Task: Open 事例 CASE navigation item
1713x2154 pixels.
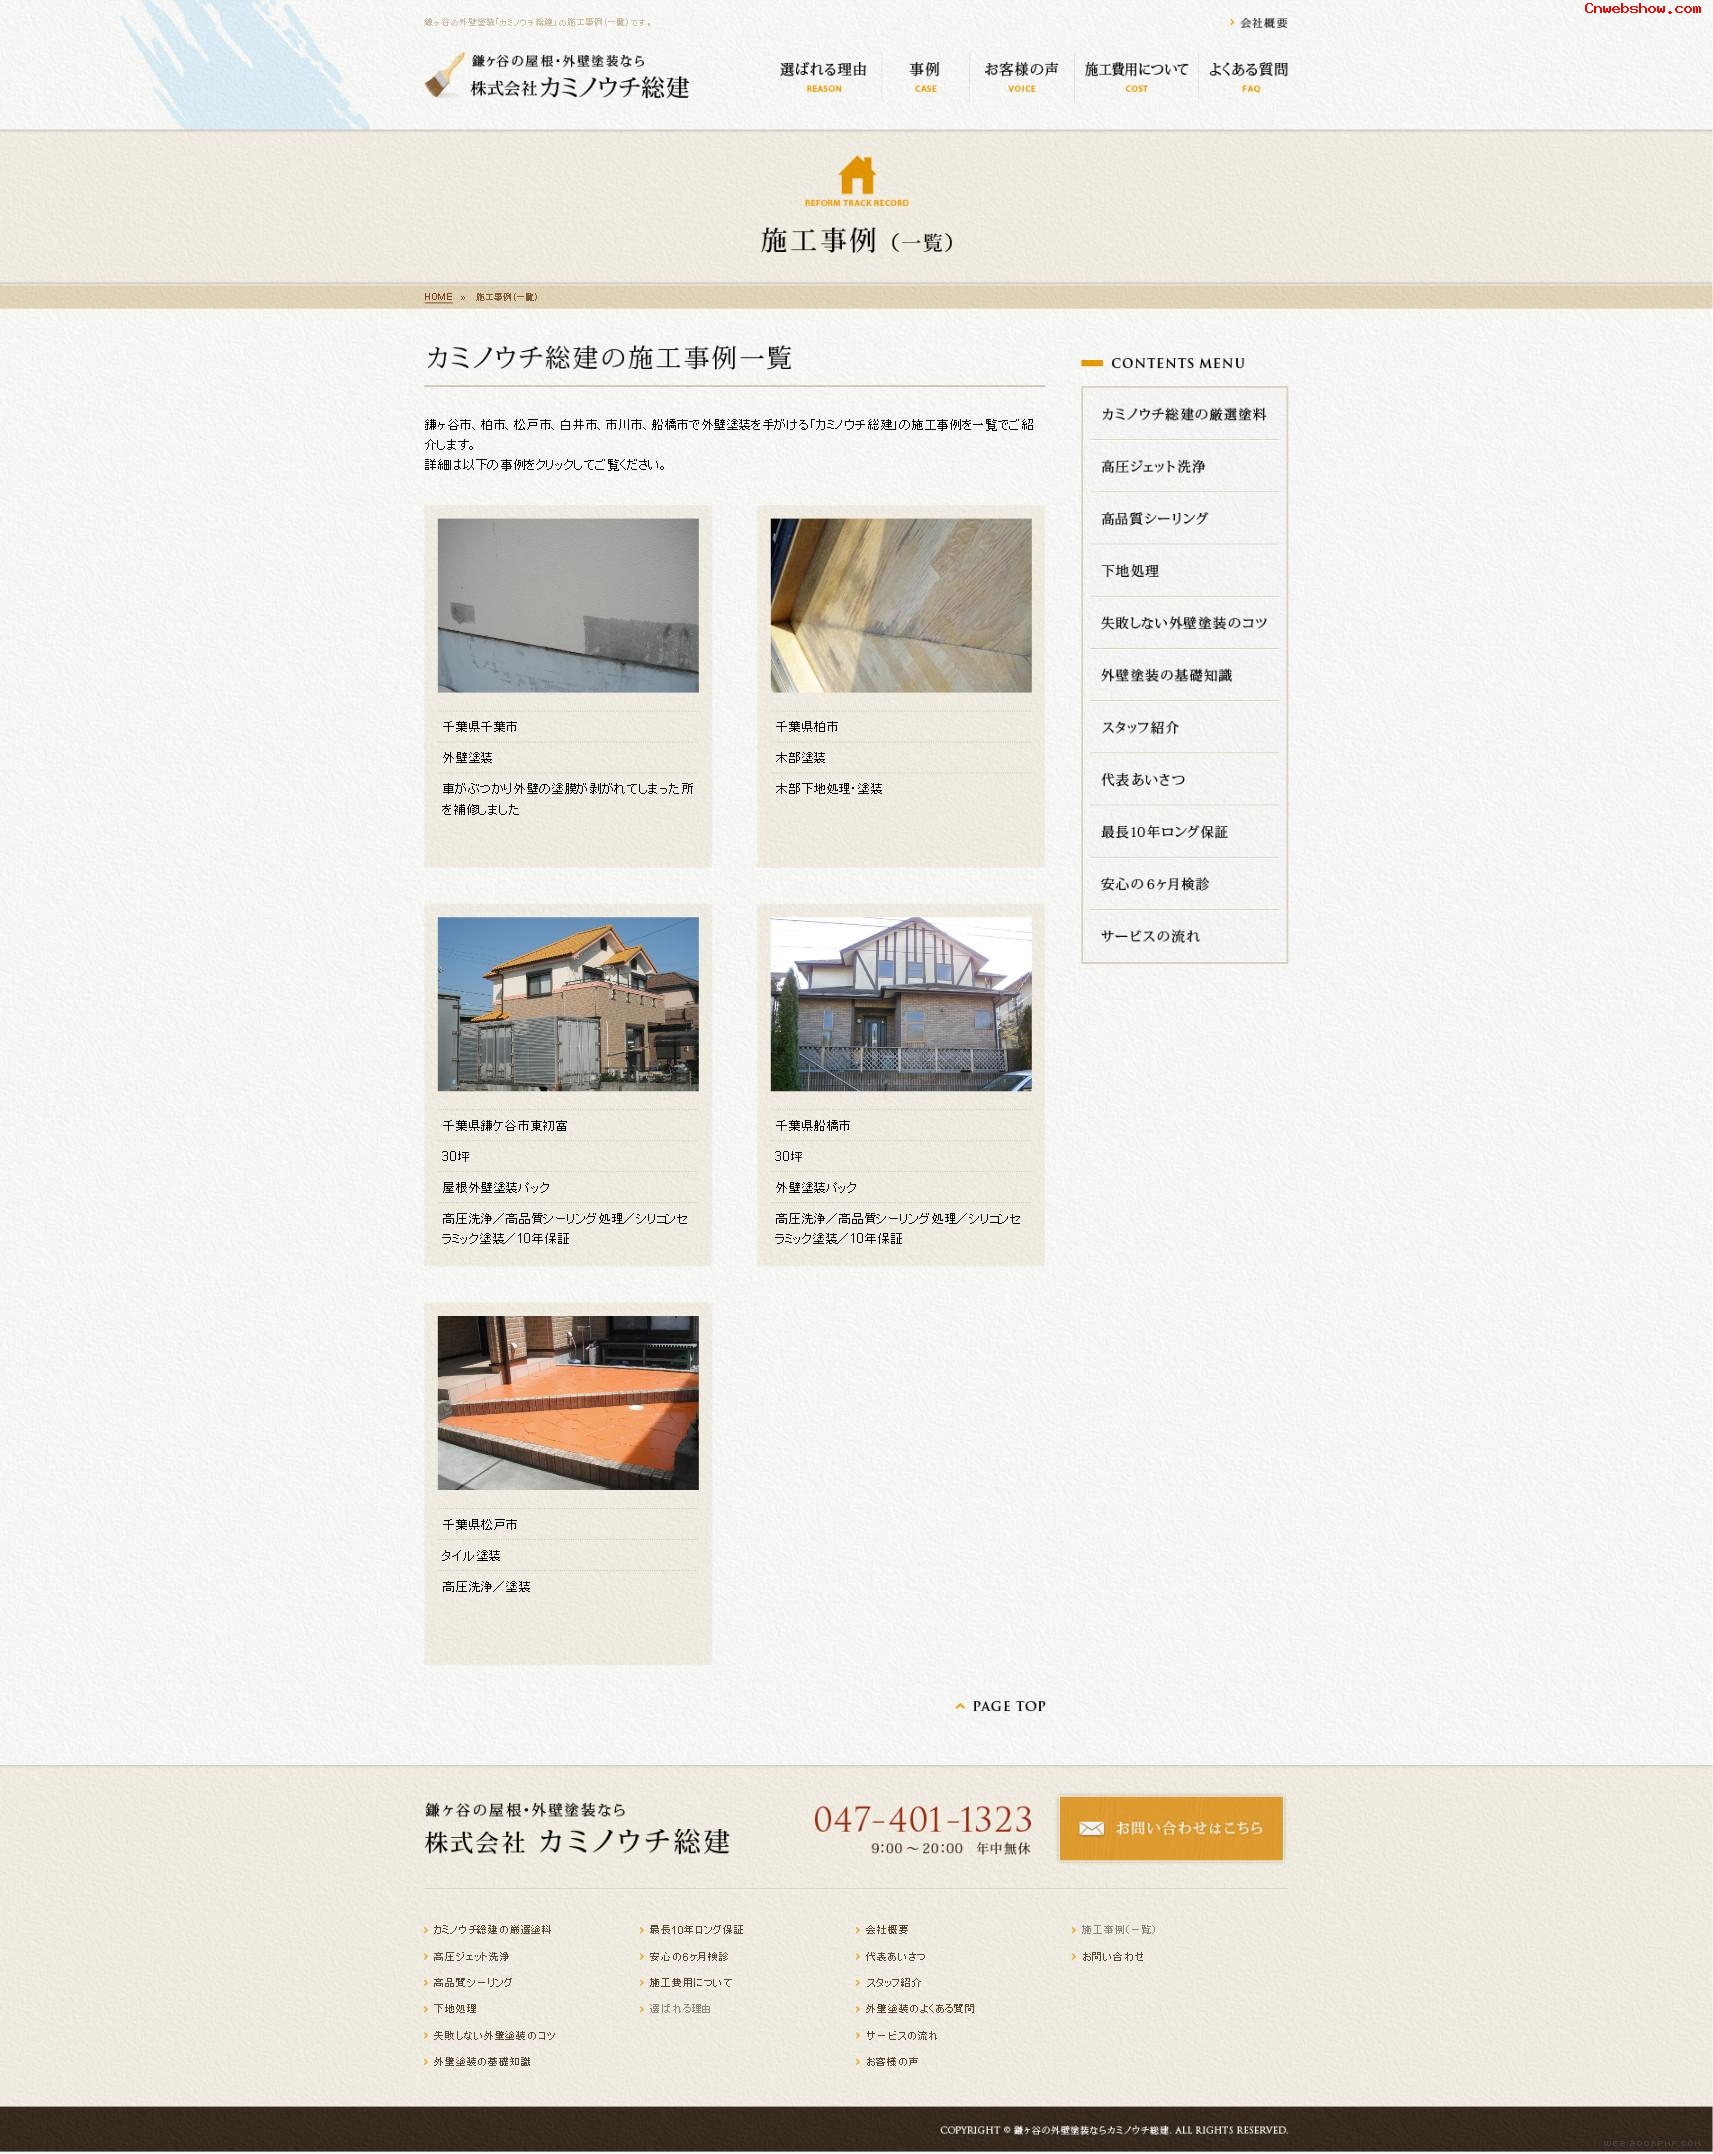Action: click(925, 76)
